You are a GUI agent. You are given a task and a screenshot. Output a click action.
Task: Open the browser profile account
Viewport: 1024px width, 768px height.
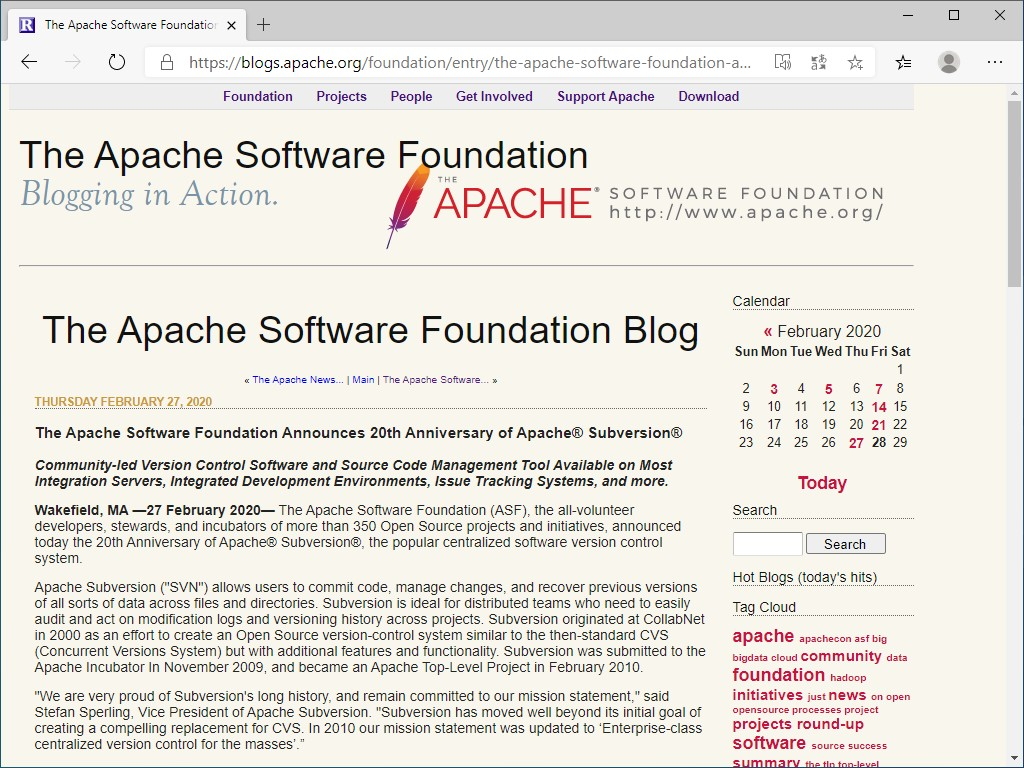947,62
